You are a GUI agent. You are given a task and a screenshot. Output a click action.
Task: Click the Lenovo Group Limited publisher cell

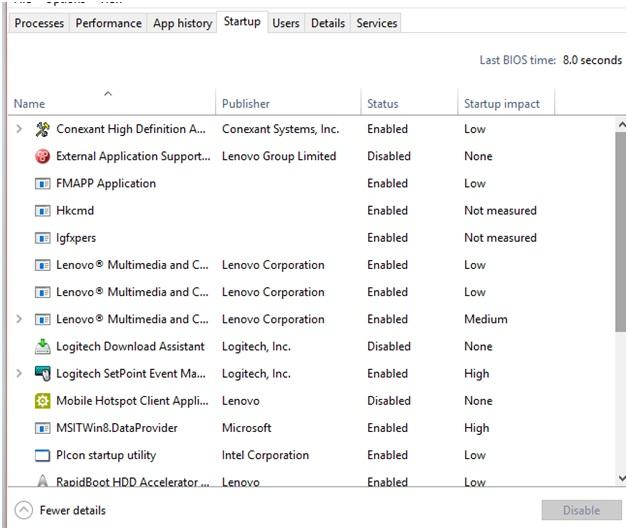point(279,156)
